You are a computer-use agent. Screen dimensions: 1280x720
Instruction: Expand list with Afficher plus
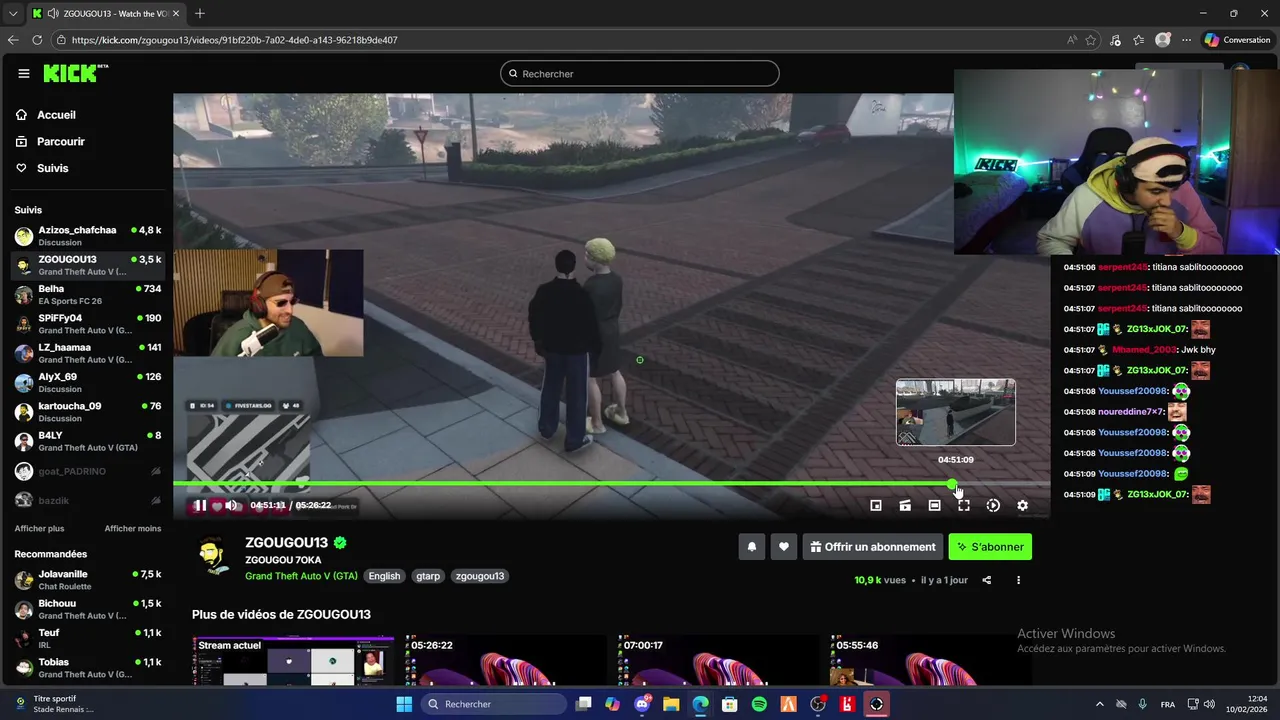tap(39, 528)
